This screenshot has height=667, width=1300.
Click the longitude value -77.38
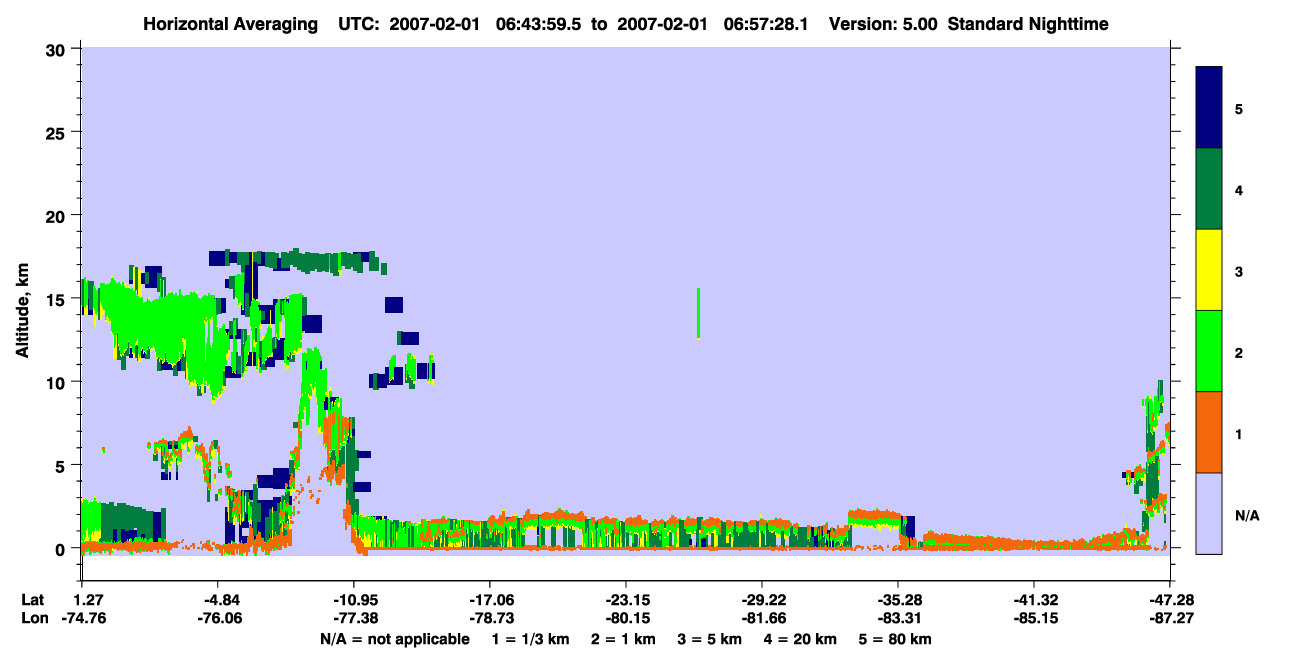tap(354, 619)
